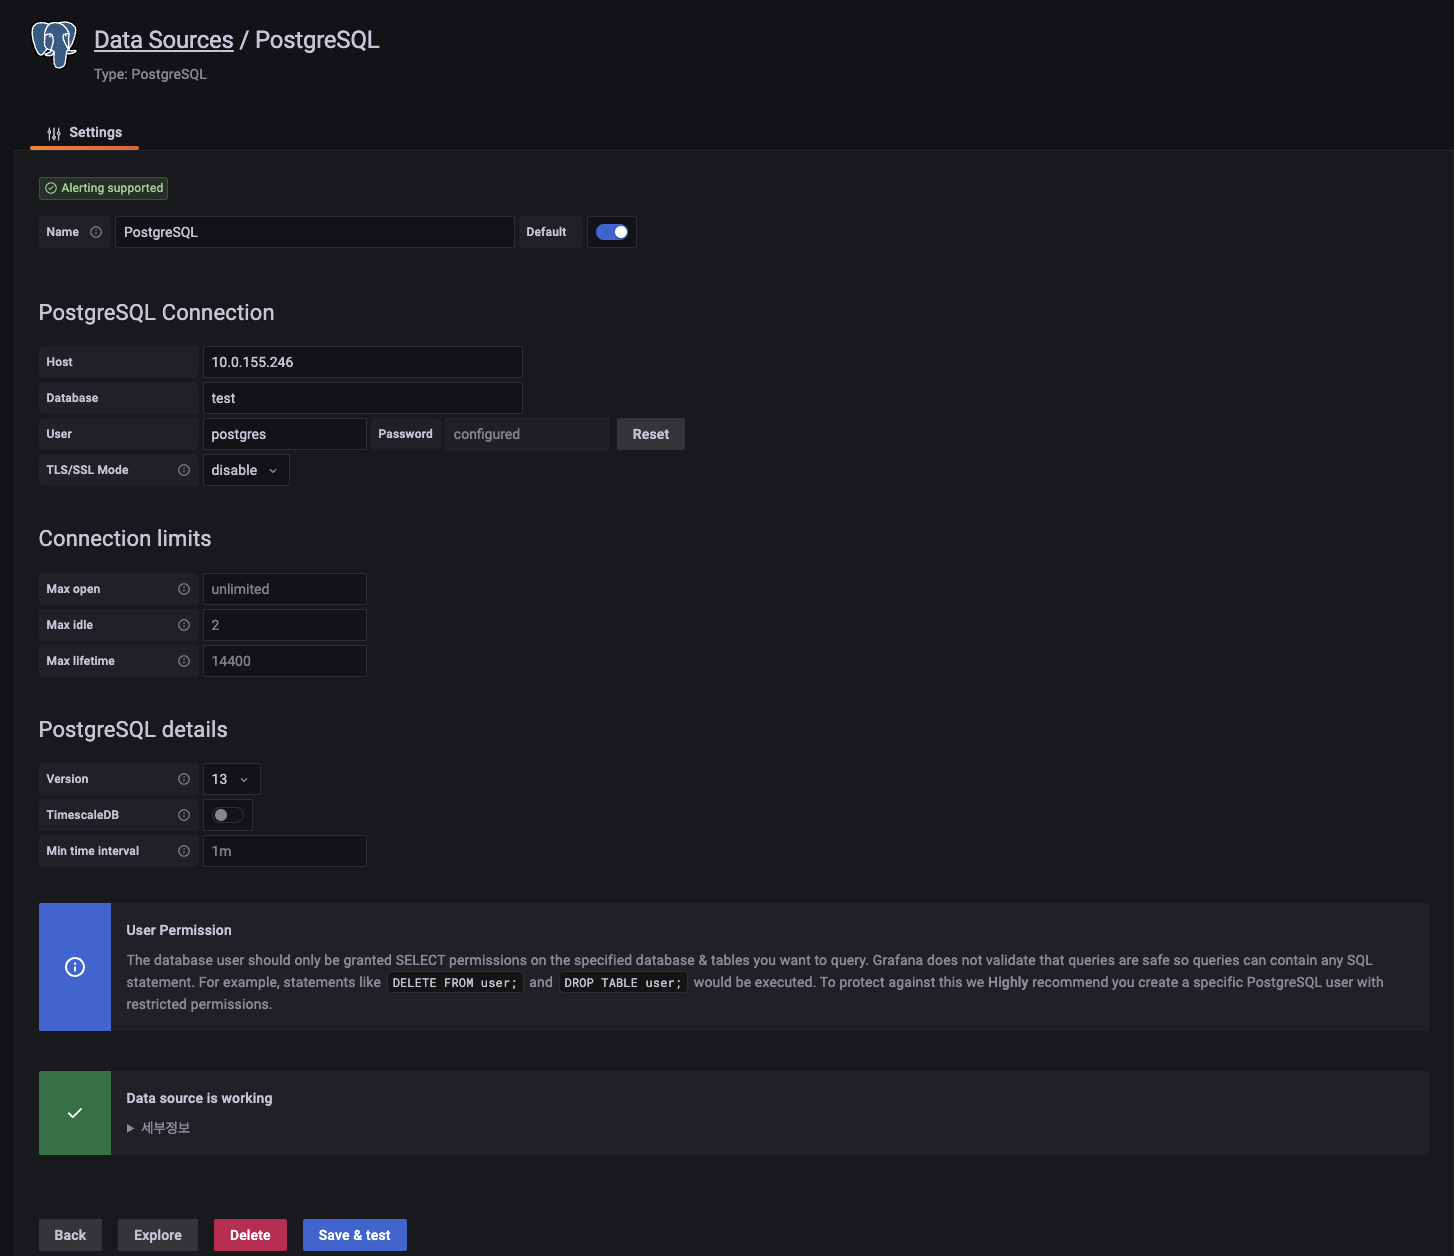Viewport: 1454px width, 1256px height.
Task: Focus the Name input field
Action: (315, 232)
